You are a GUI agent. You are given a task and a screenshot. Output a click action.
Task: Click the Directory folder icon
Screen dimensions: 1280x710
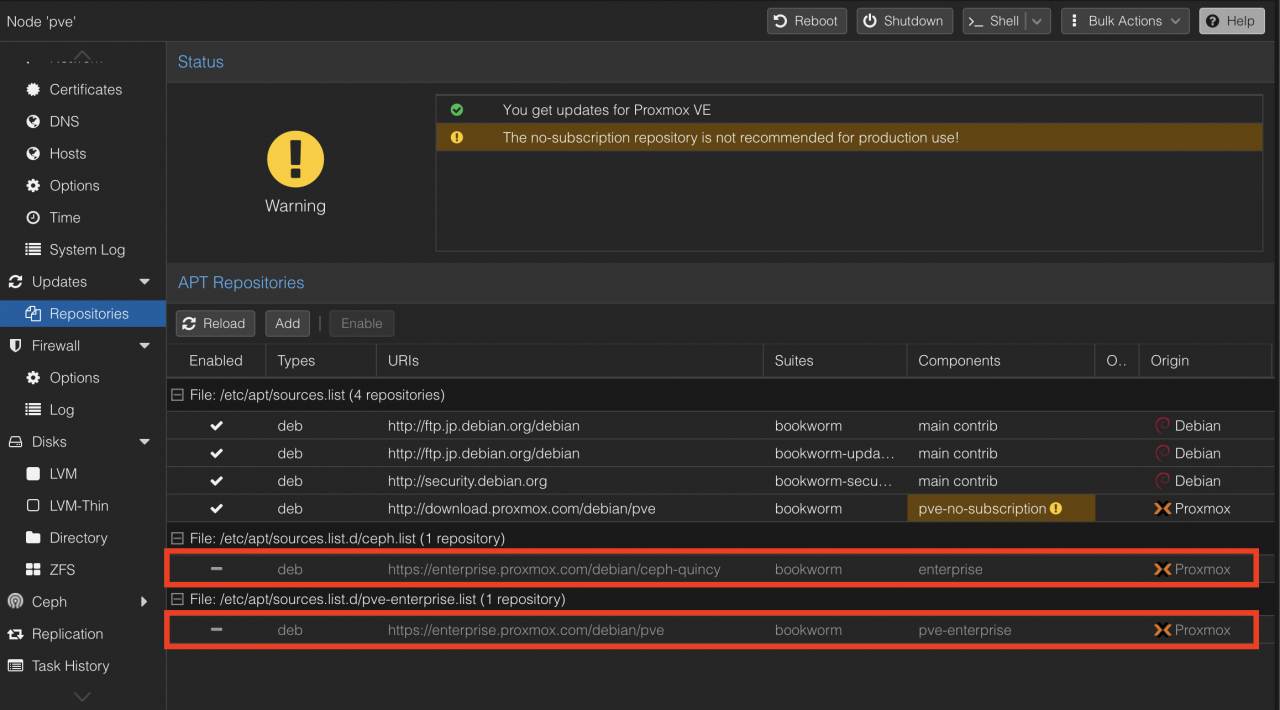pos(33,537)
